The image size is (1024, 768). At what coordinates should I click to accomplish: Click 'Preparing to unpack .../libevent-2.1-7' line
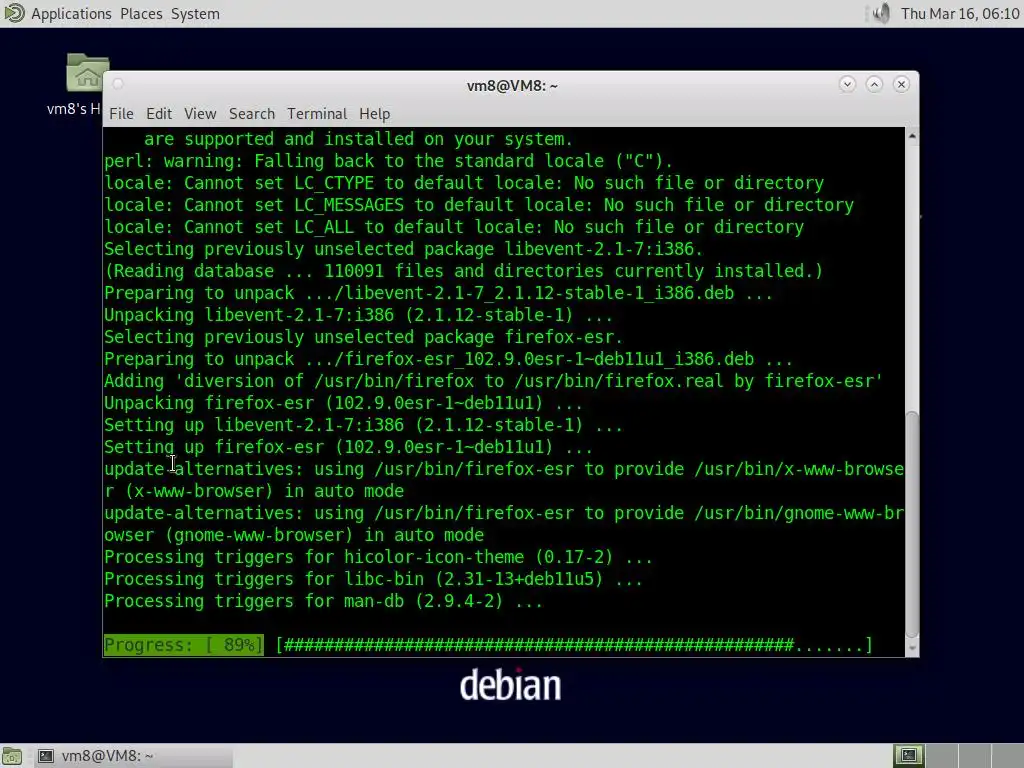pos(438,293)
